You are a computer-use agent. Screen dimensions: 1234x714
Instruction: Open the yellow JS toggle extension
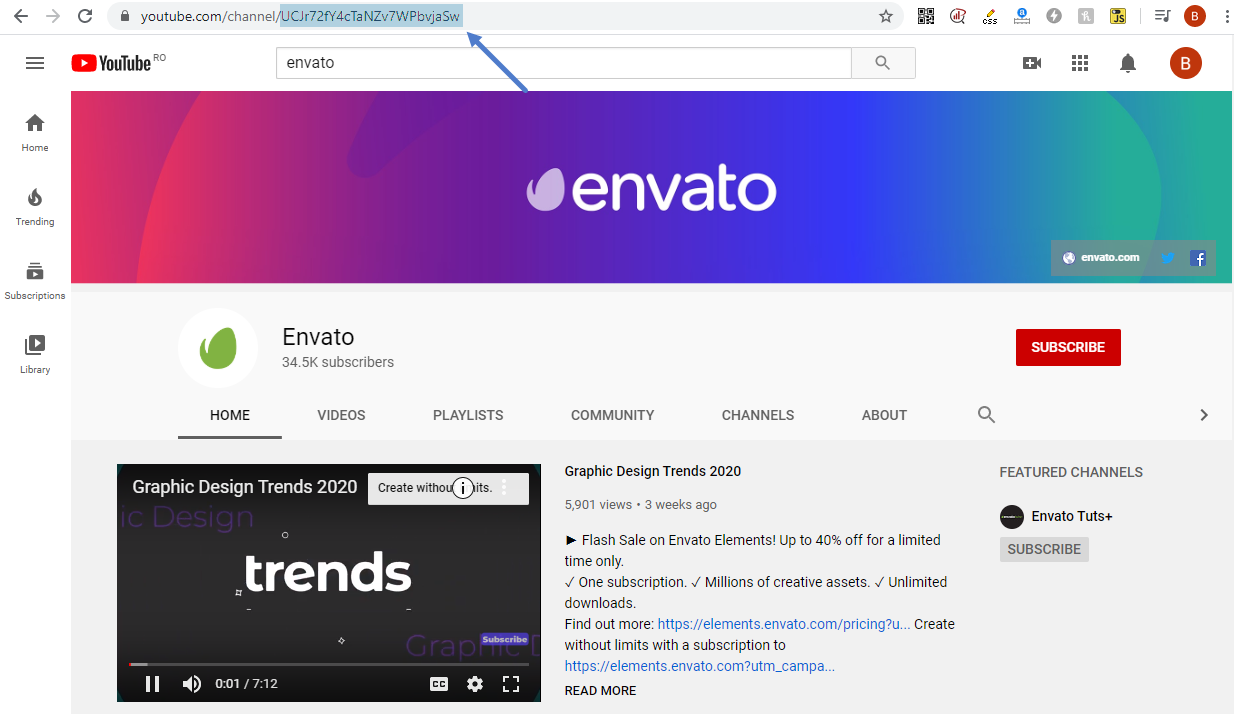click(x=1118, y=16)
